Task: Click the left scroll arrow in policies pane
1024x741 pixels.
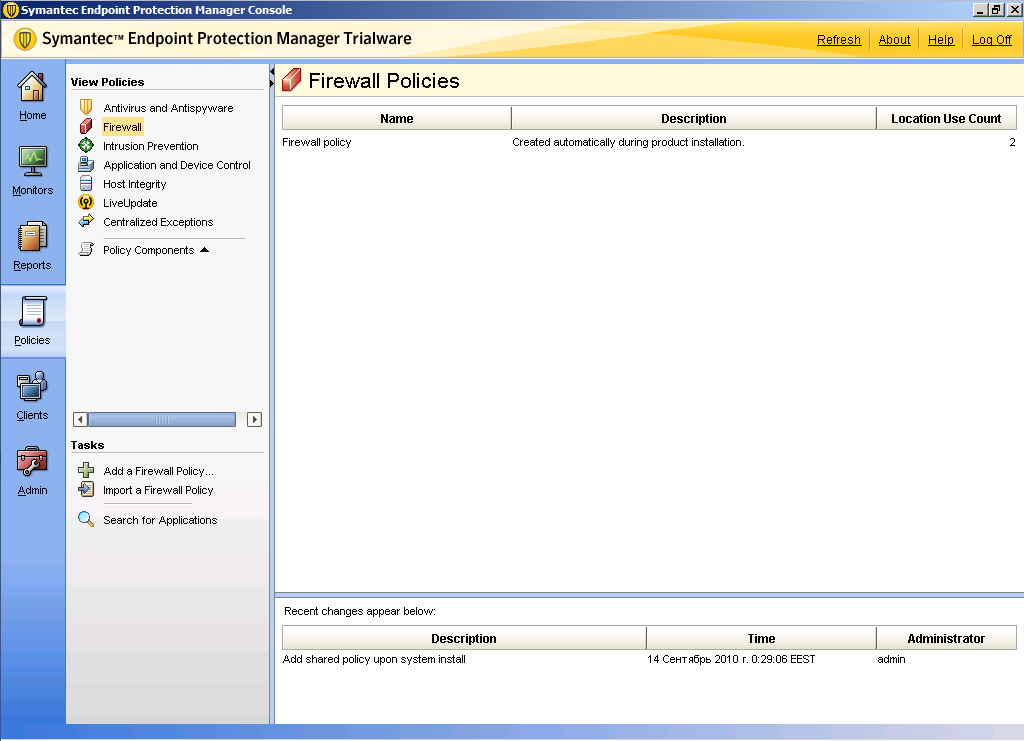Action: tap(80, 419)
